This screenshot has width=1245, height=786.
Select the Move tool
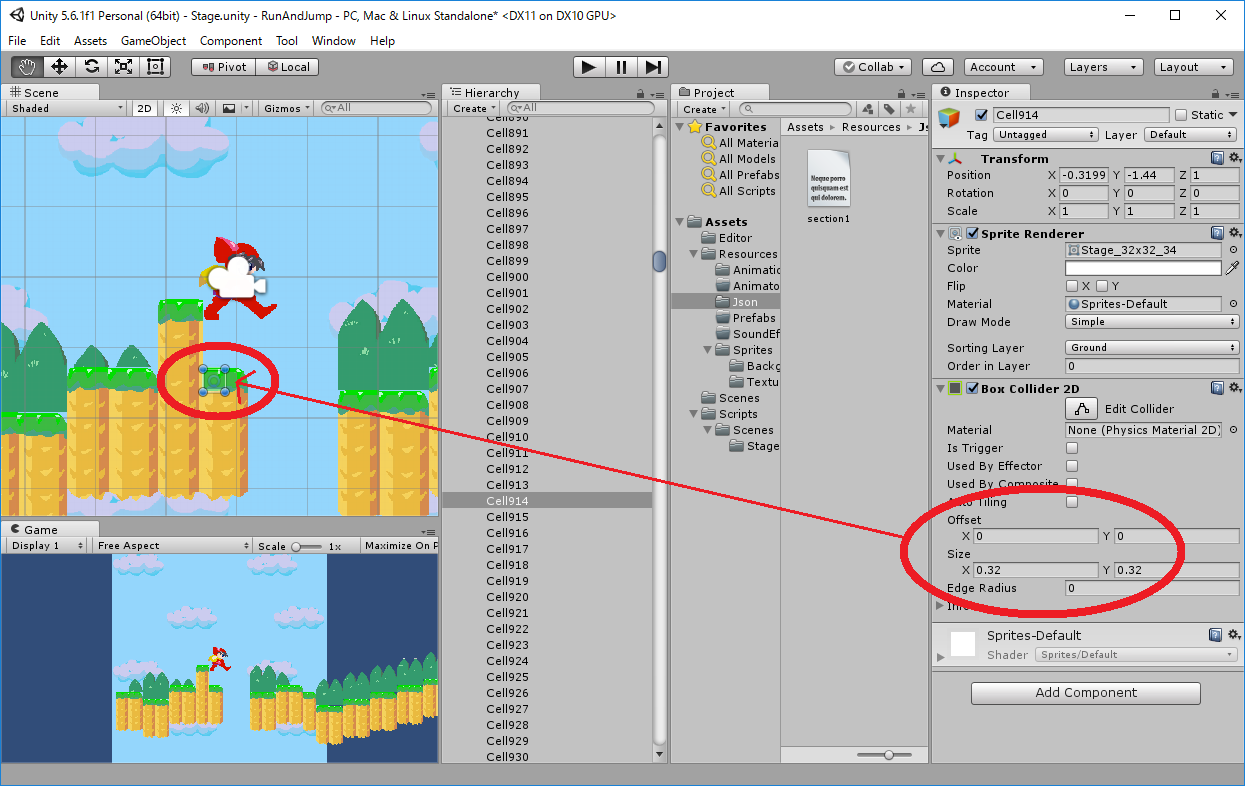pyautogui.click(x=59, y=67)
